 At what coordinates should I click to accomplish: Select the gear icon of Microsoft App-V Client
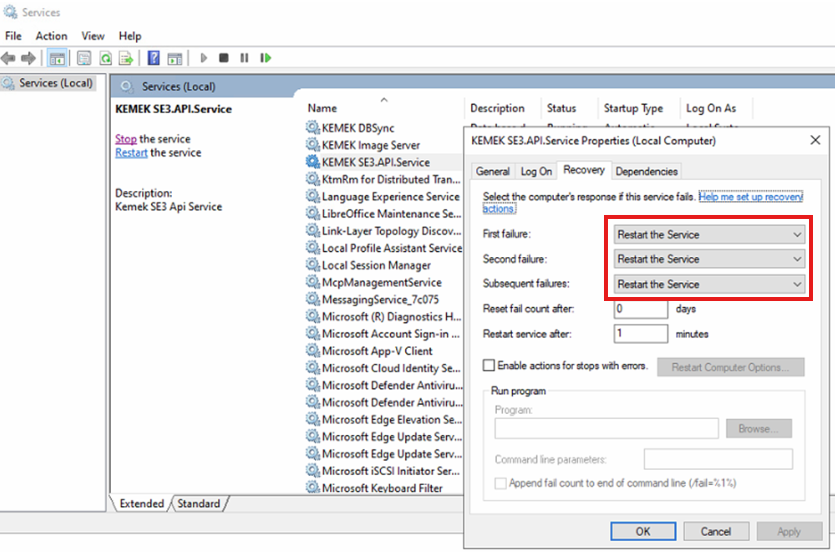point(313,351)
